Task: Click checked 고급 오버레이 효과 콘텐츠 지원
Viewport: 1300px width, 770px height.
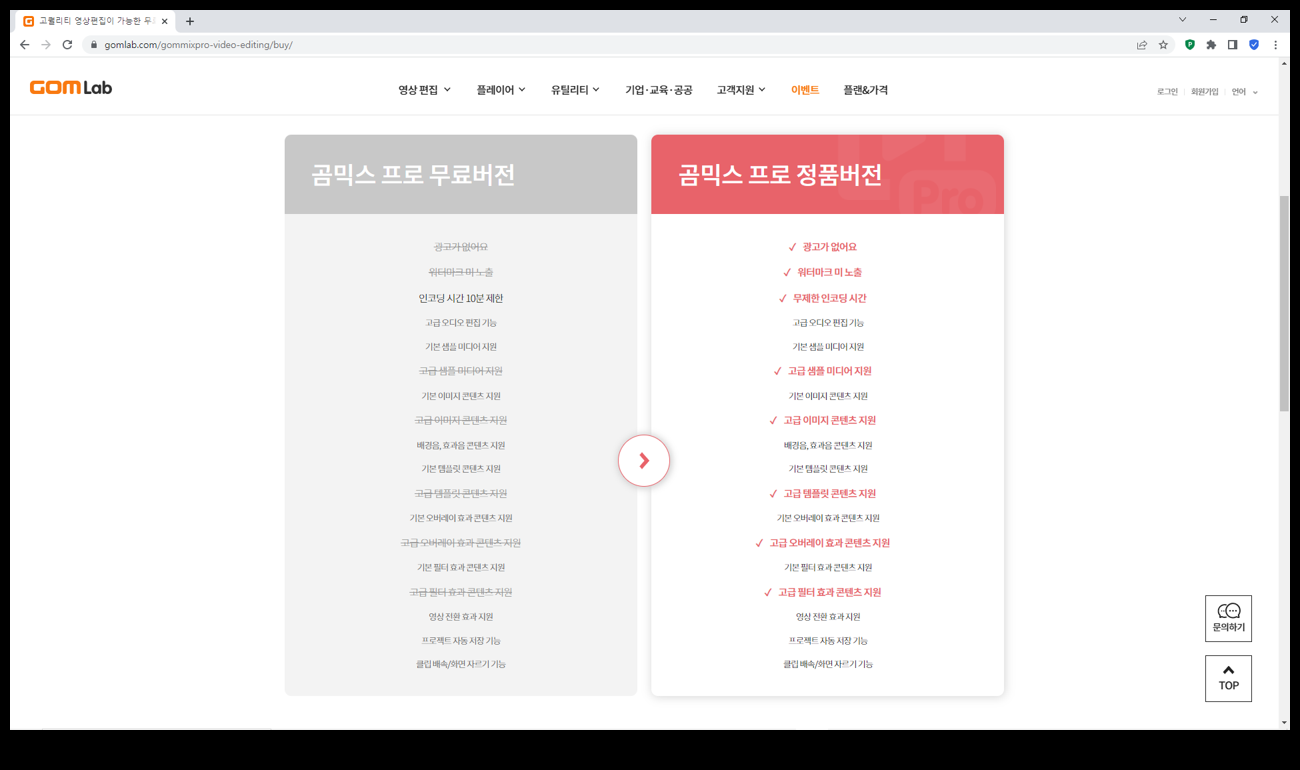Action: click(x=830, y=543)
